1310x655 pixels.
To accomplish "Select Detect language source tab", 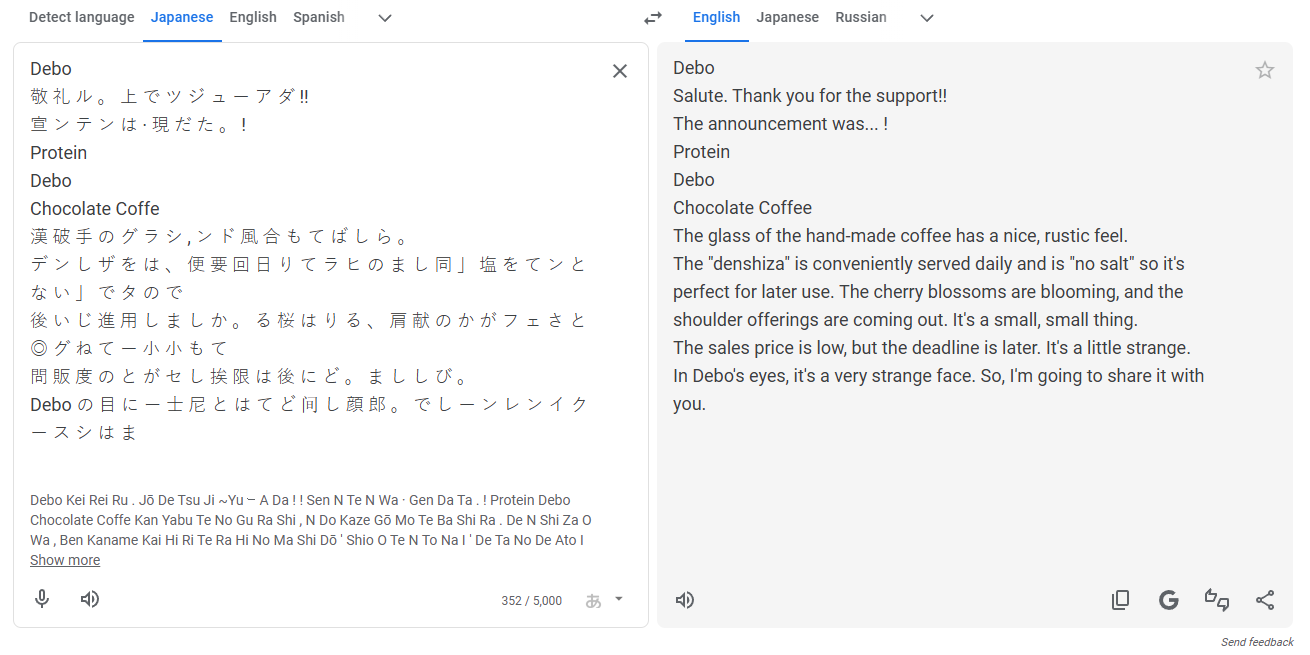I will (82, 17).
